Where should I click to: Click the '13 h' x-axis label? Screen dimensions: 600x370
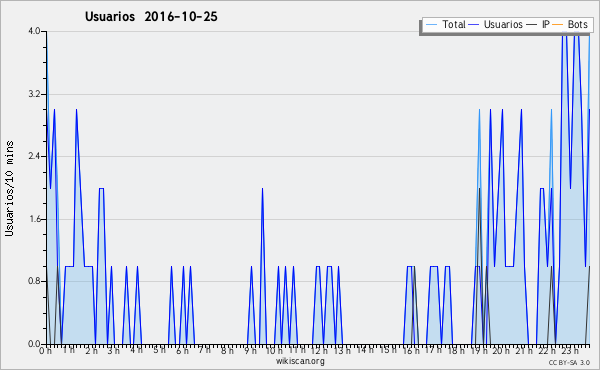coord(342,351)
